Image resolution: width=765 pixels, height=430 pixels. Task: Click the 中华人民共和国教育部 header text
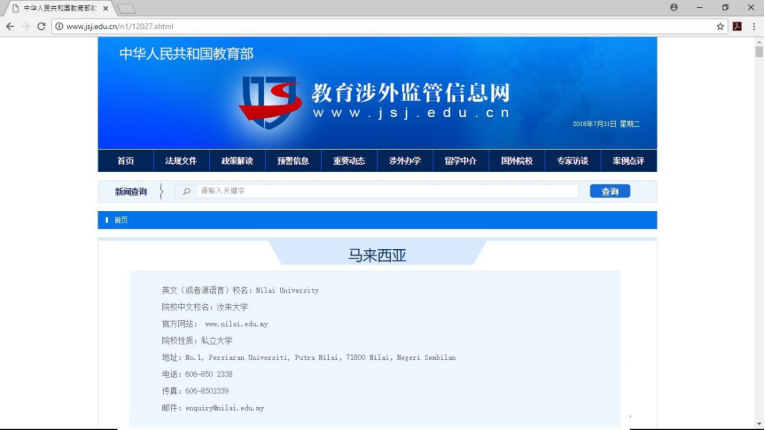(x=186, y=54)
